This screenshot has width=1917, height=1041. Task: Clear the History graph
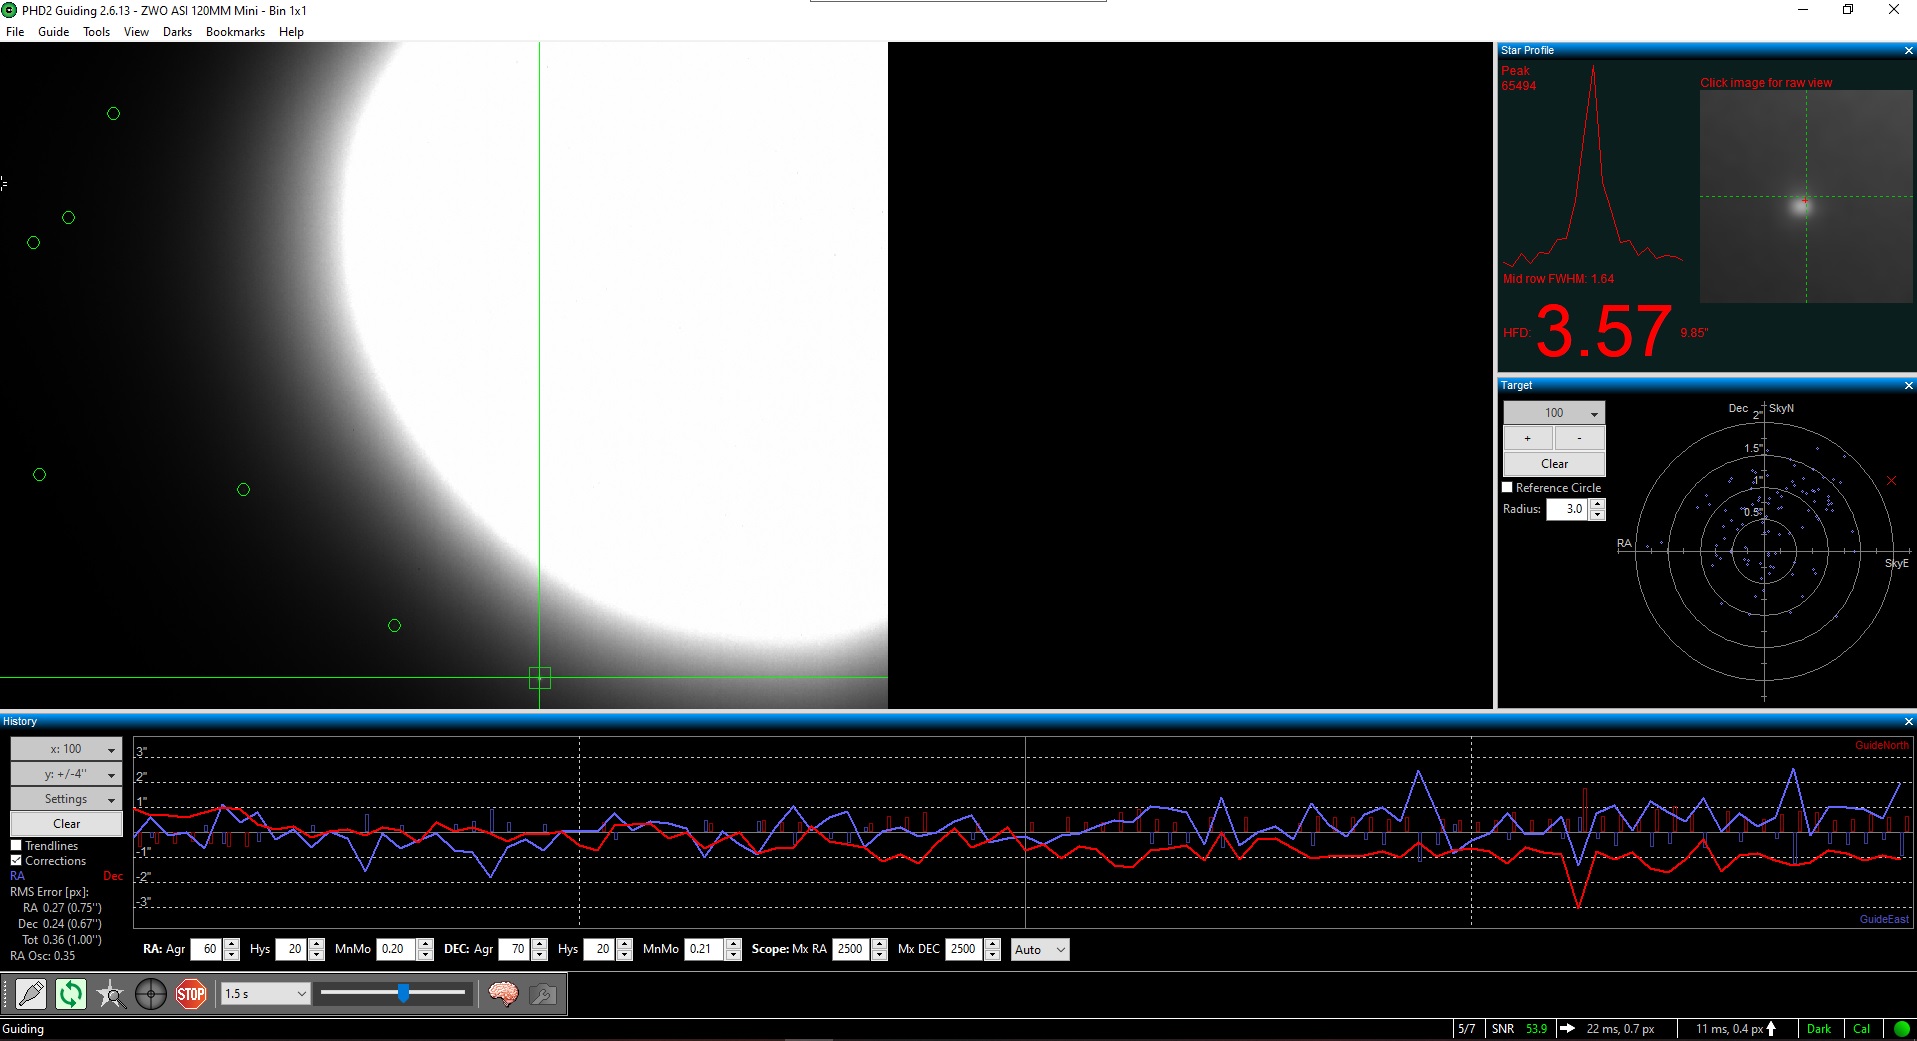click(x=66, y=824)
